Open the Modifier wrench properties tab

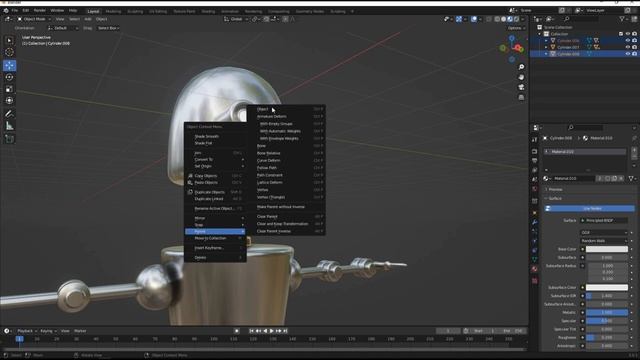(535, 222)
